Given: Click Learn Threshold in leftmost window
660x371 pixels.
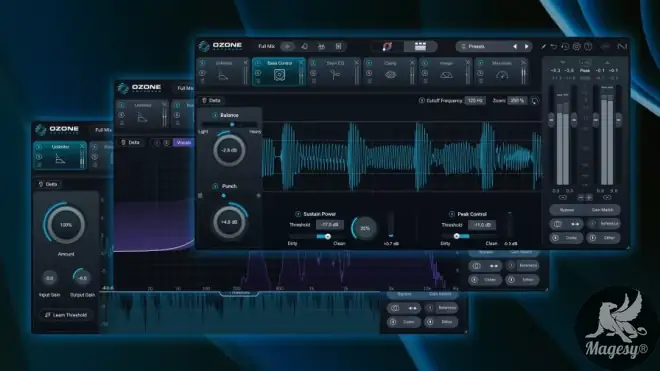Looking at the screenshot, I should coord(66,315).
